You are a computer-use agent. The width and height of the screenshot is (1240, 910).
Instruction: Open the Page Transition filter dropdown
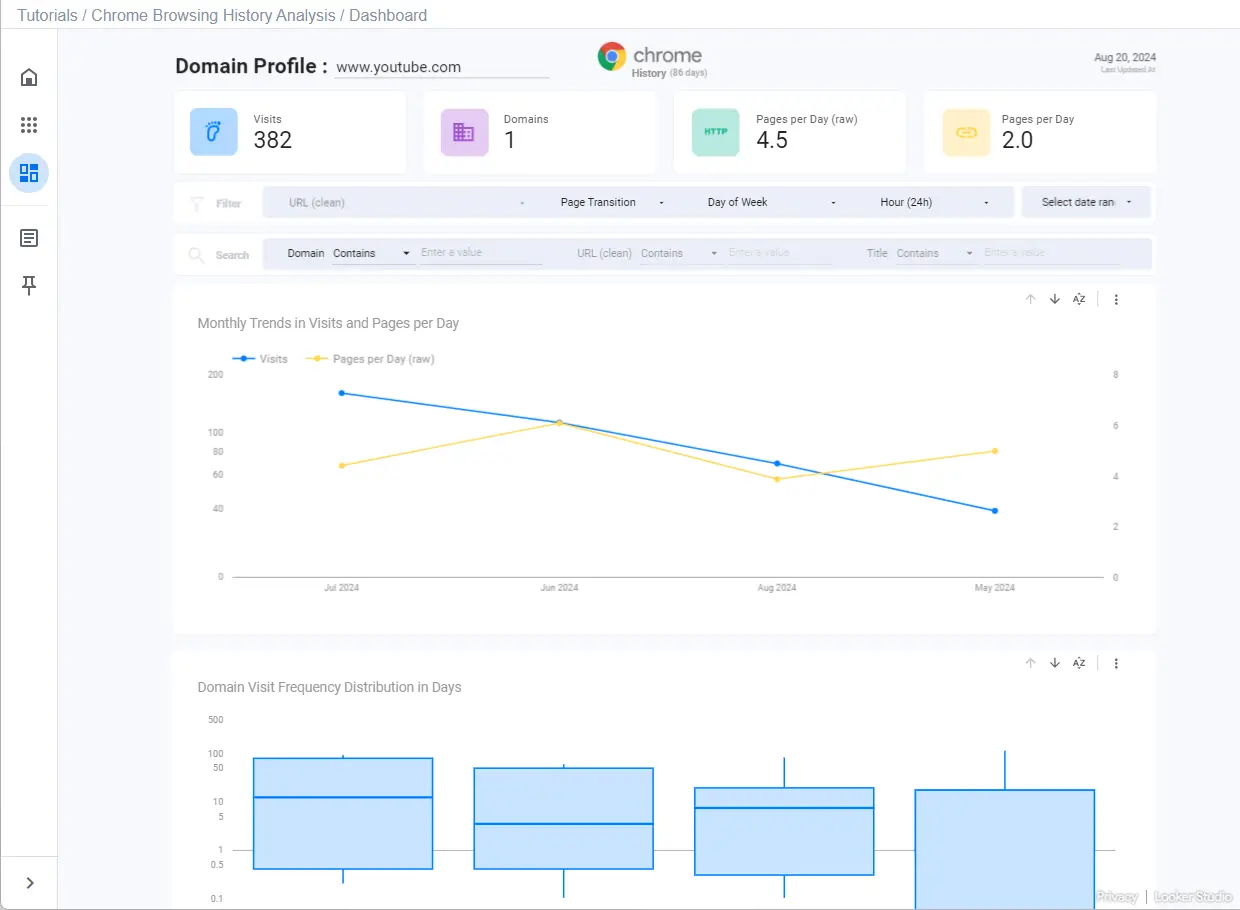(x=611, y=202)
